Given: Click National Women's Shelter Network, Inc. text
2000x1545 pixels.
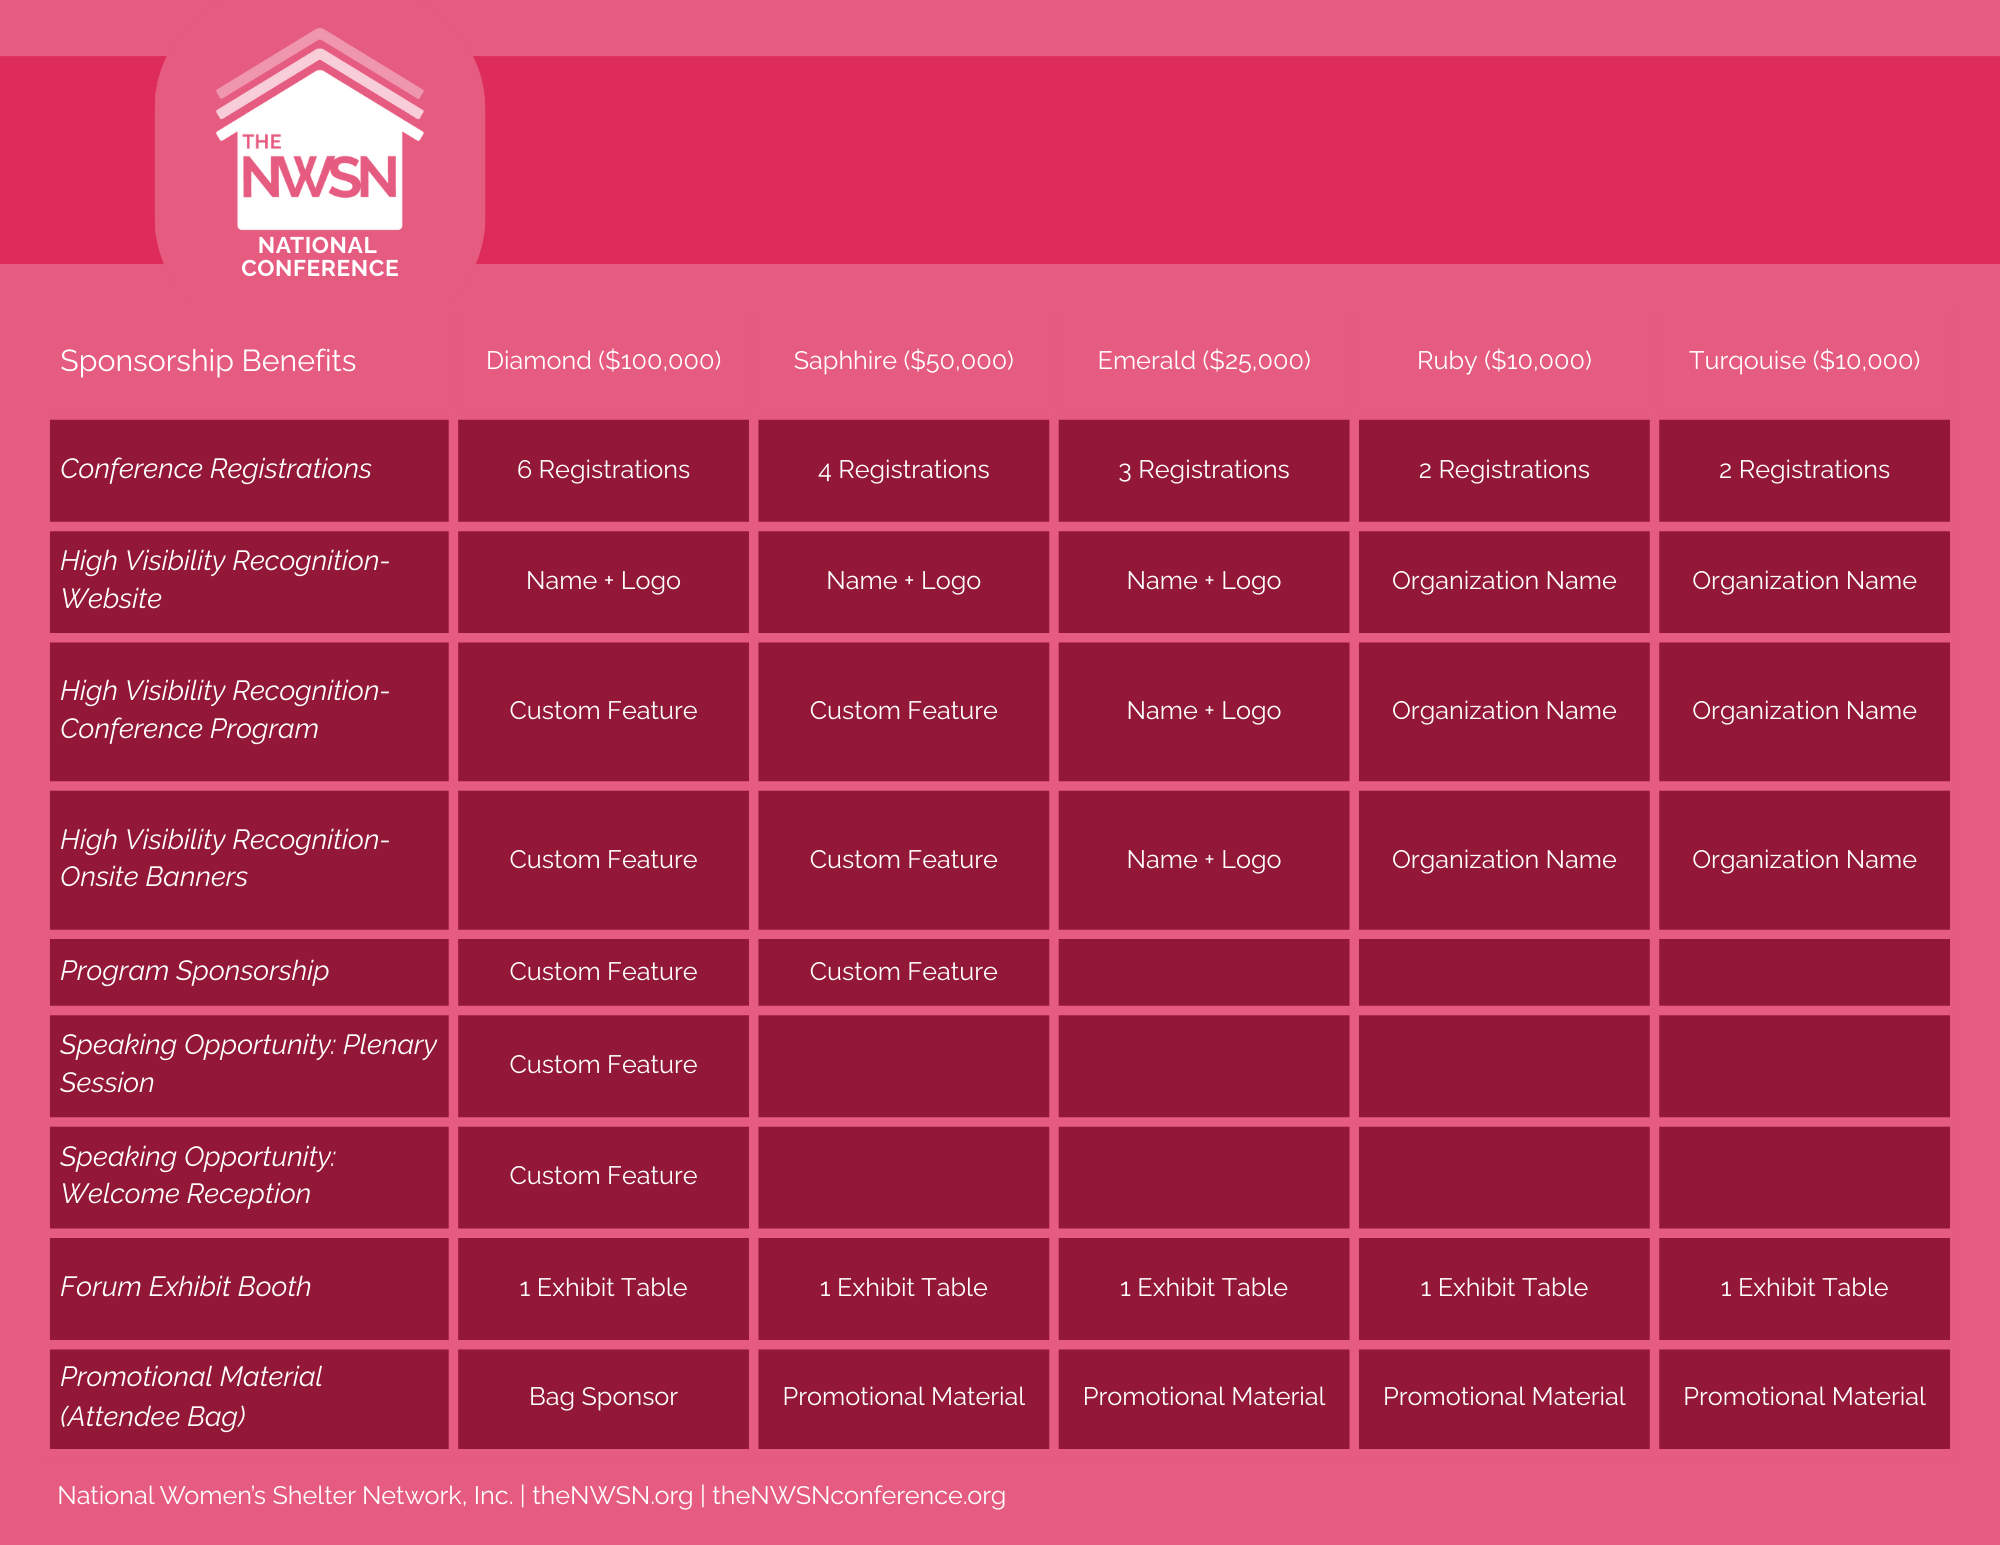Looking at the screenshot, I should 285,1496.
